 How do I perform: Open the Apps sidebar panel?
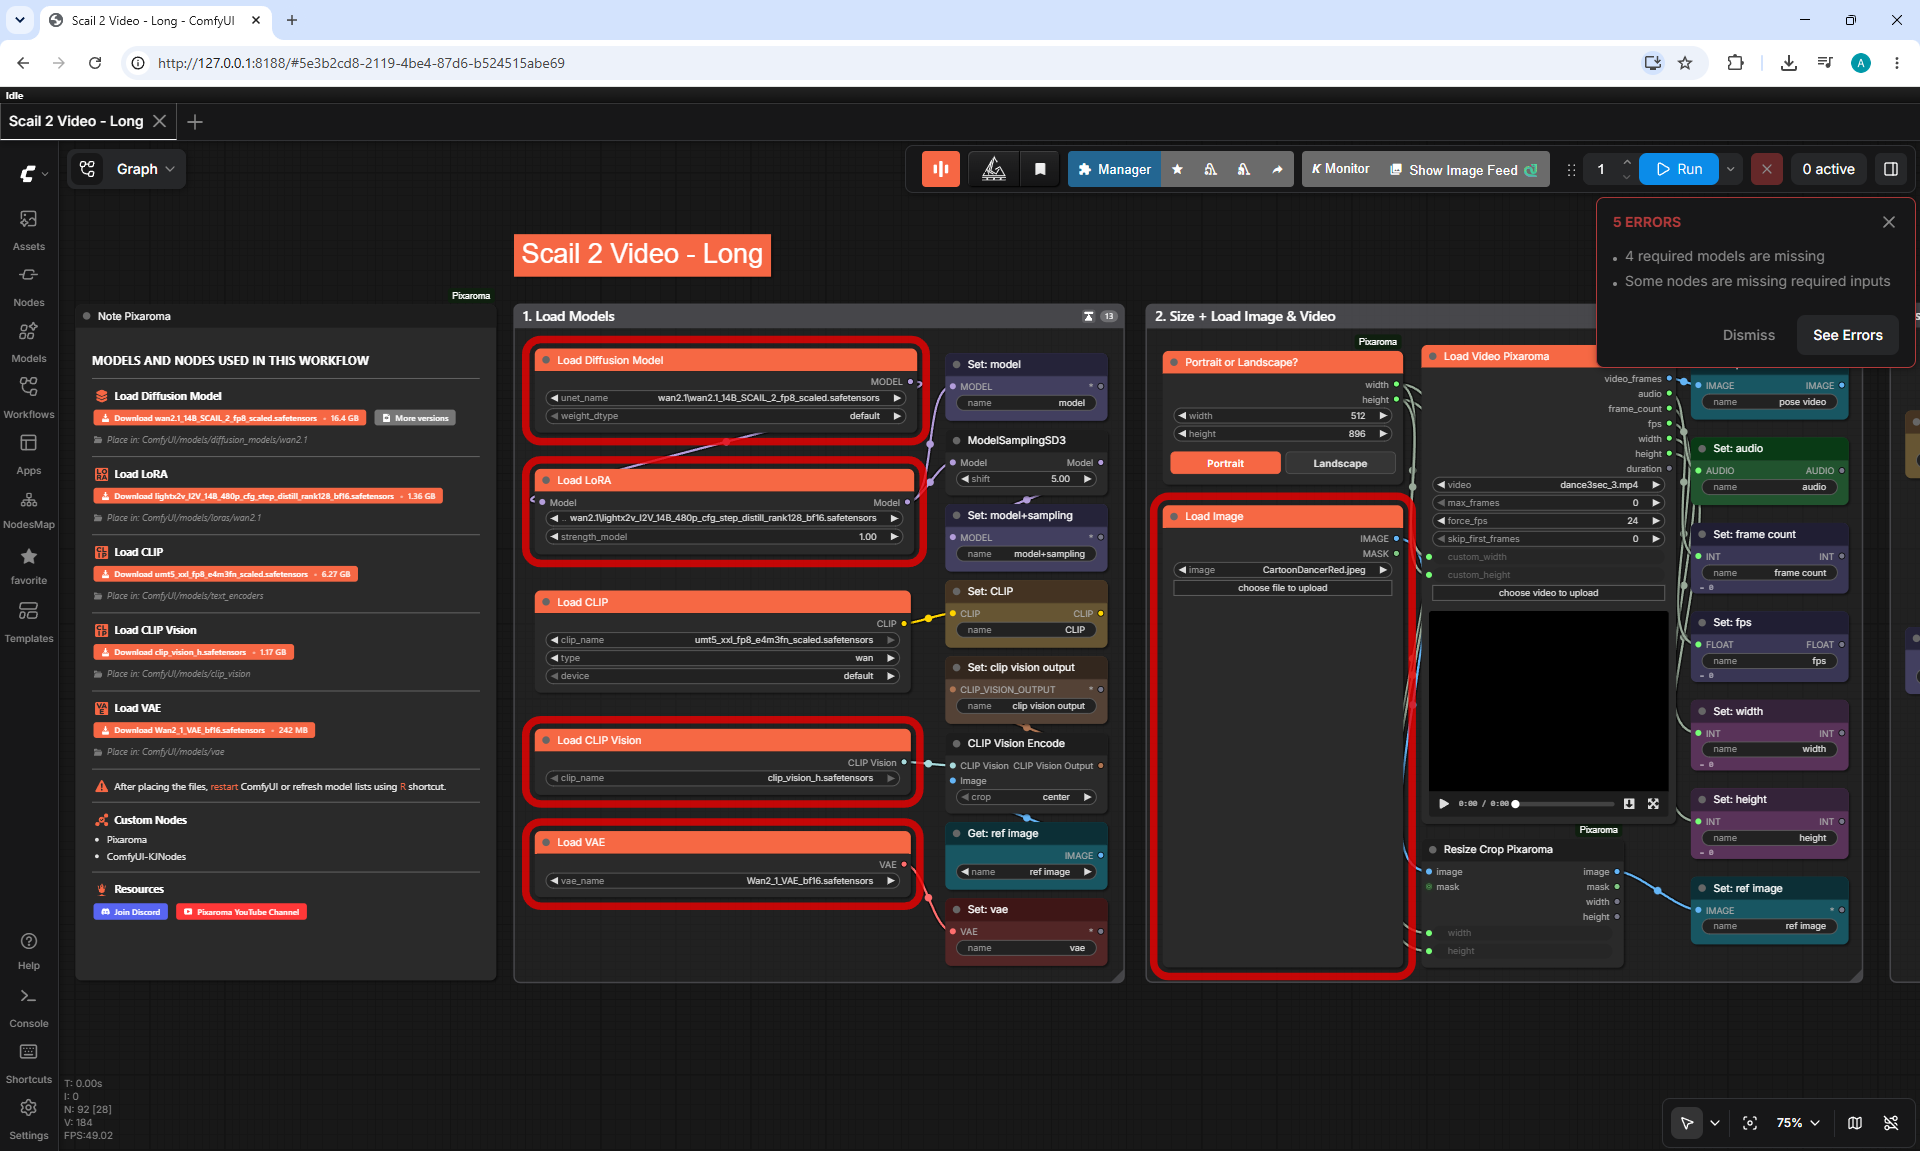click(x=28, y=454)
